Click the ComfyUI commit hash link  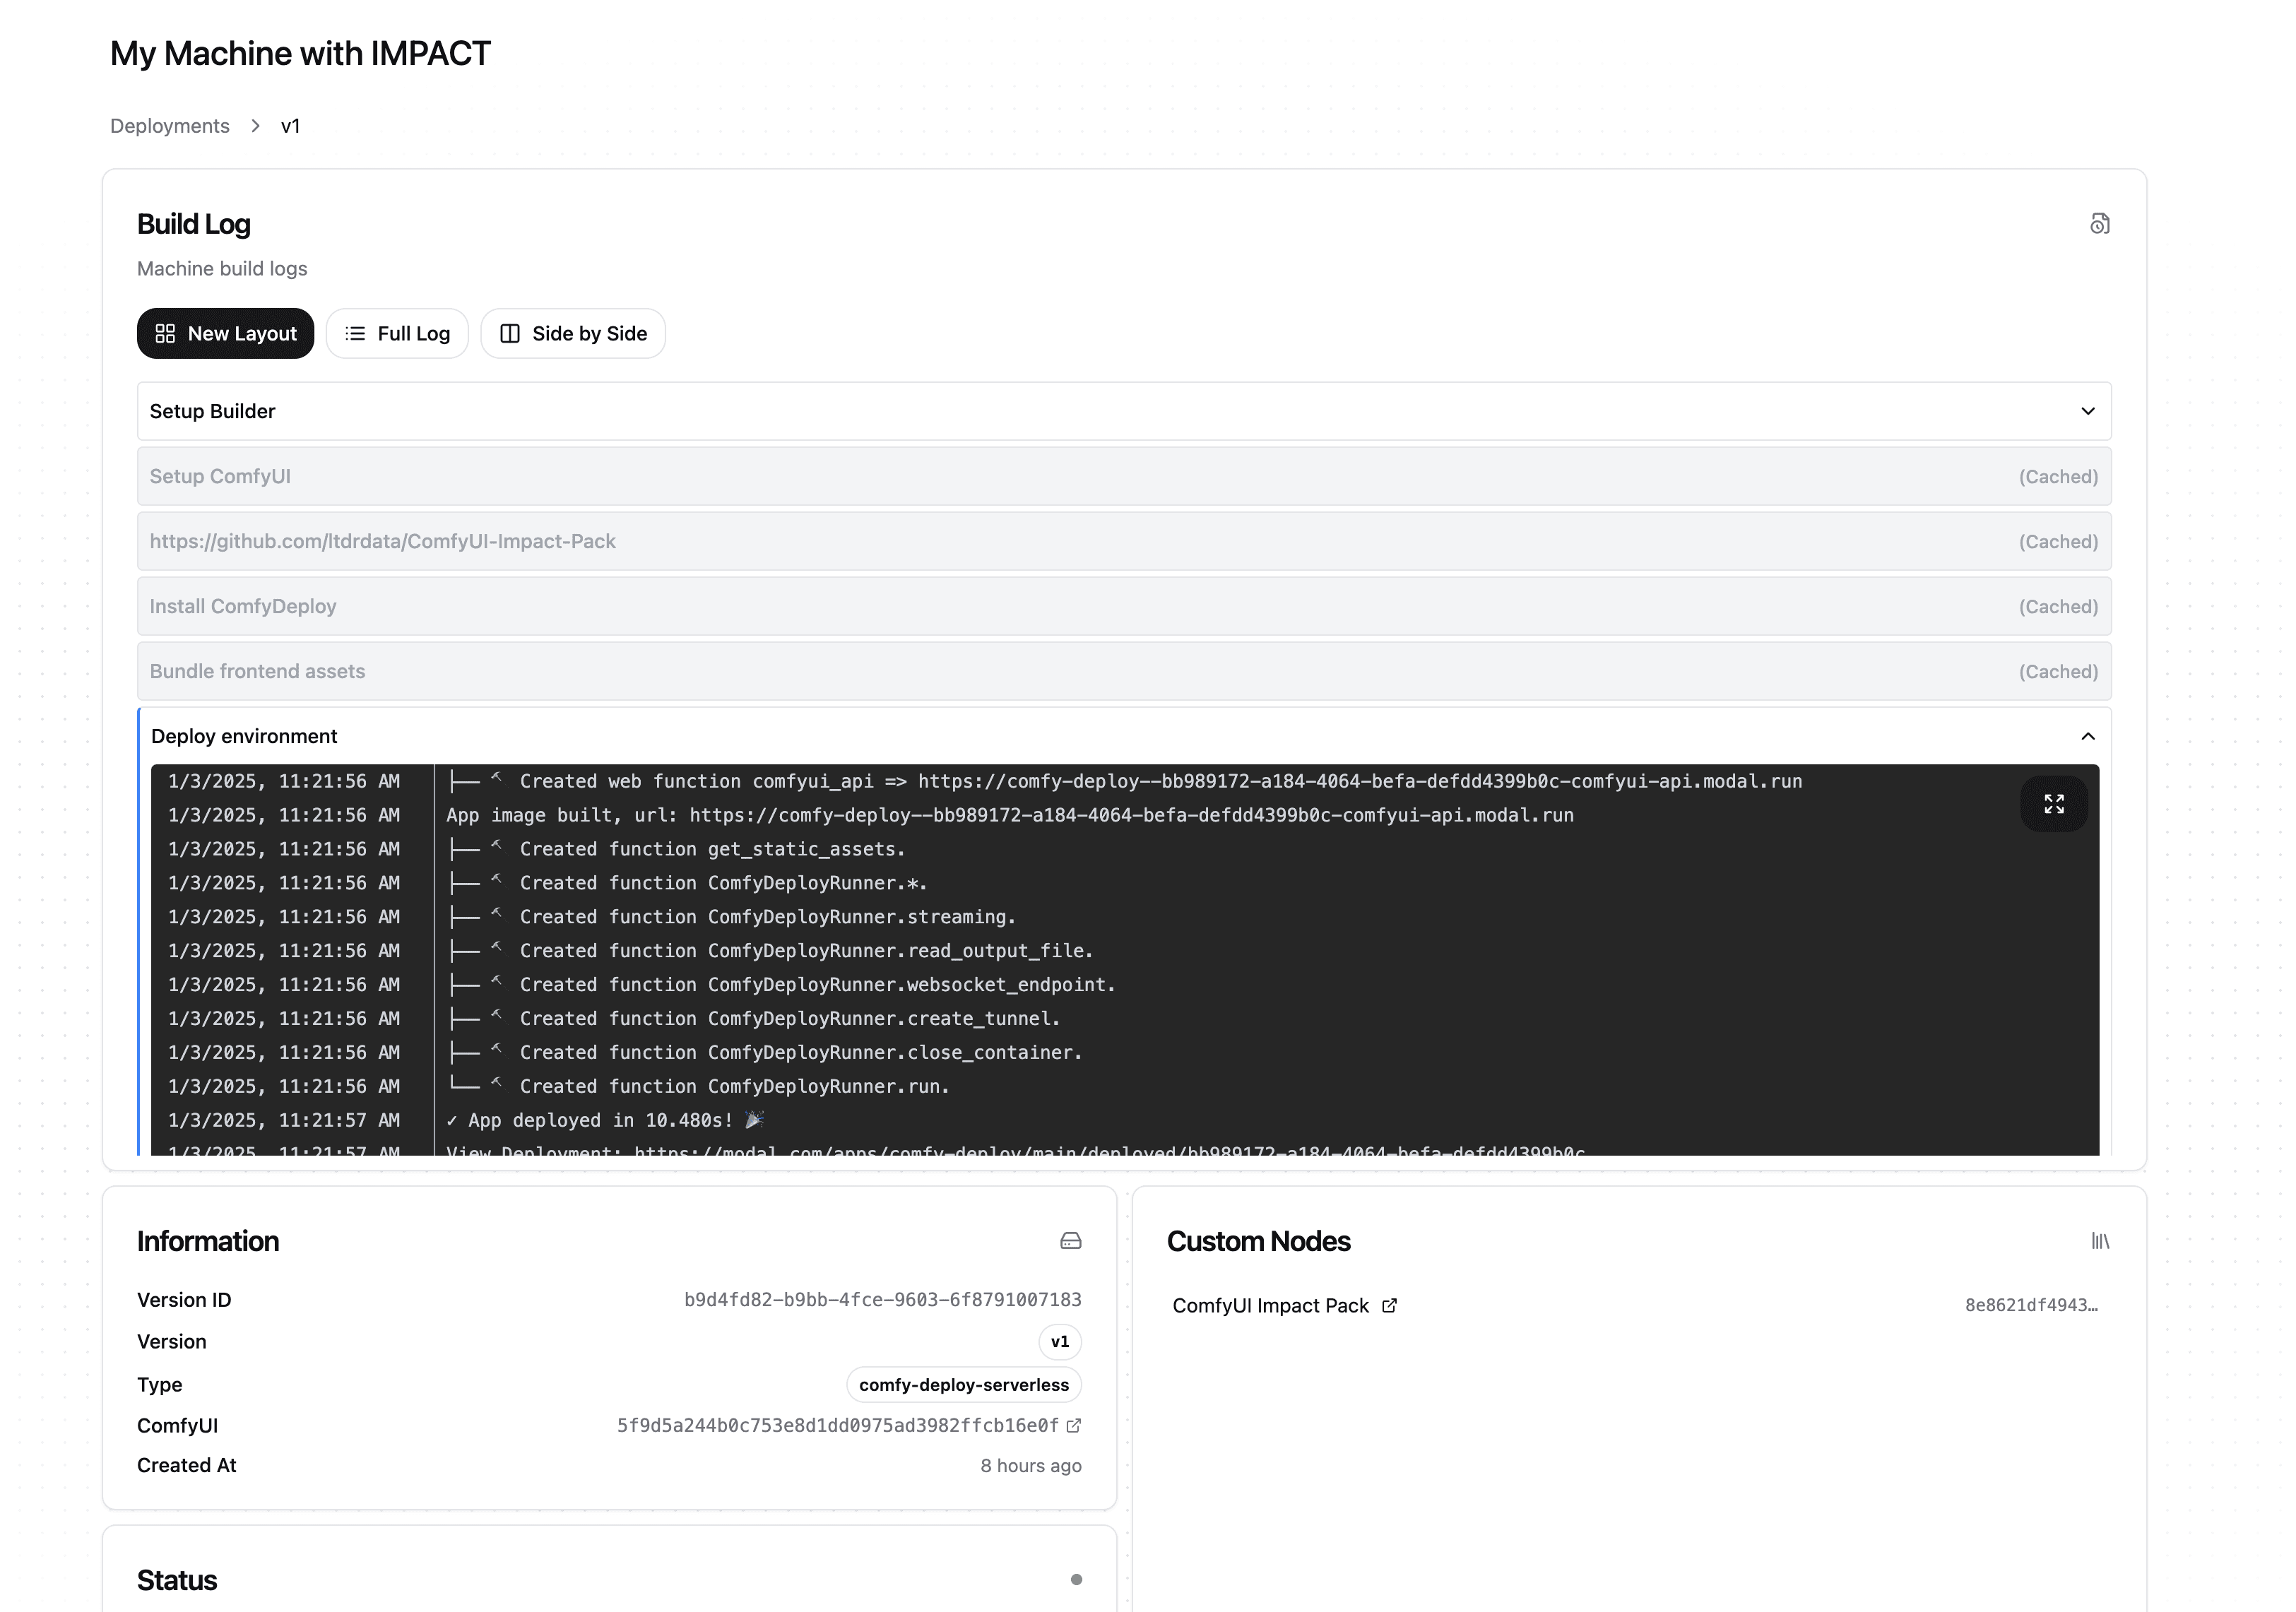pyautogui.click(x=837, y=1426)
